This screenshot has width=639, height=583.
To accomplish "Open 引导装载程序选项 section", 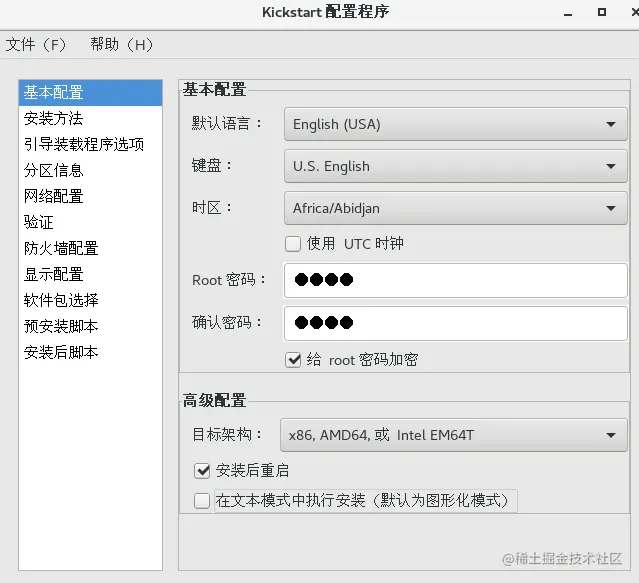I will click(90, 144).
